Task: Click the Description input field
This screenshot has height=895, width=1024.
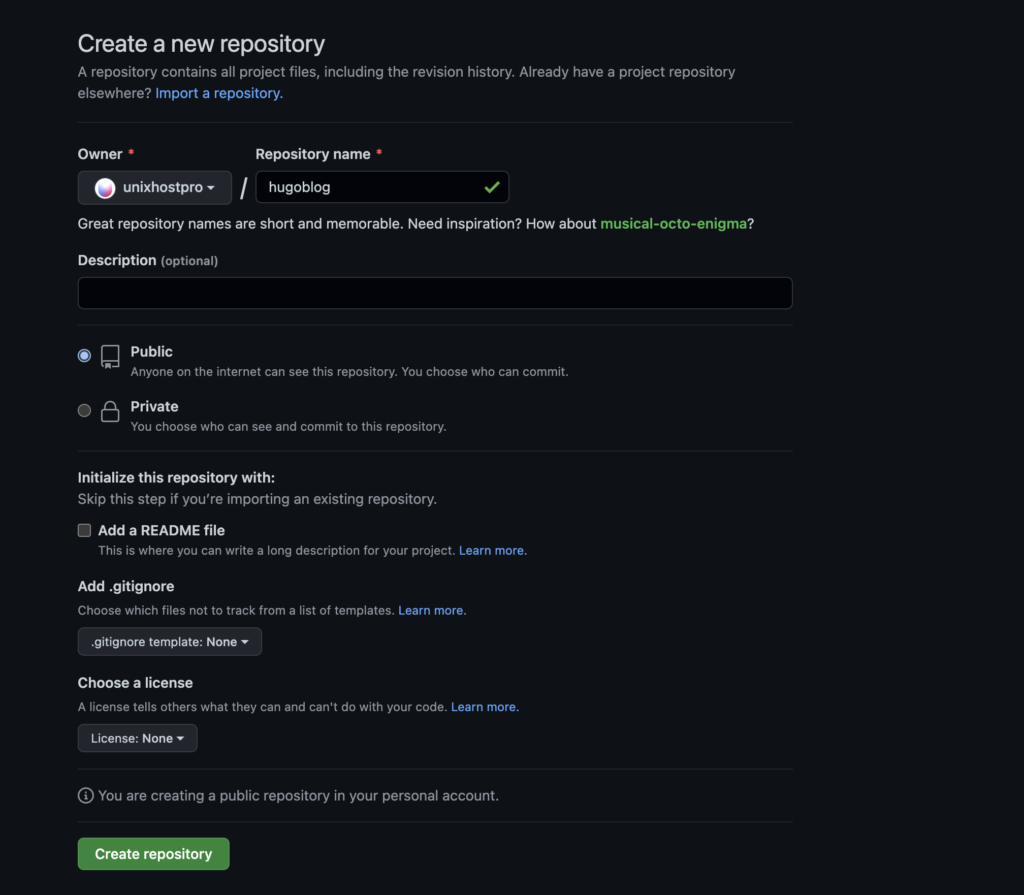Action: [x=435, y=292]
